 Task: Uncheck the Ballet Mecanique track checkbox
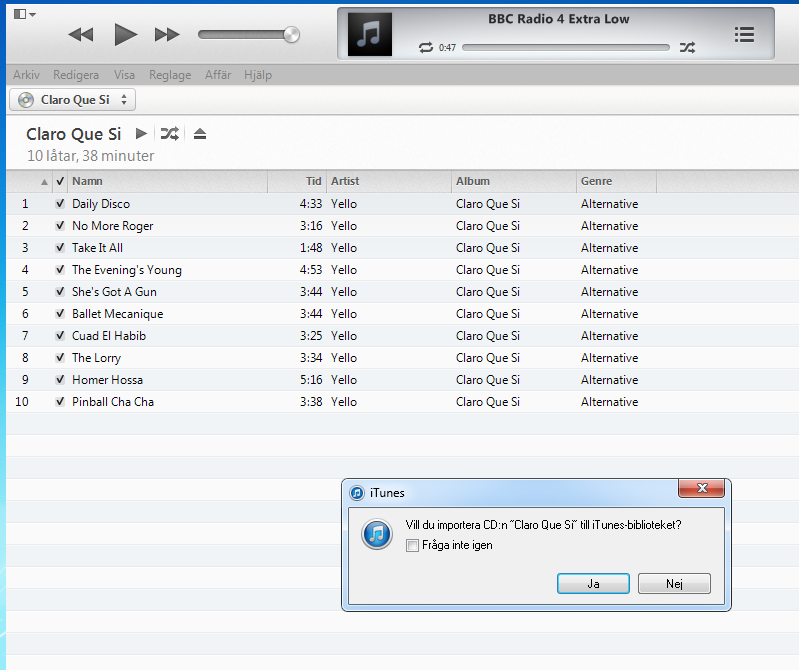60,313
